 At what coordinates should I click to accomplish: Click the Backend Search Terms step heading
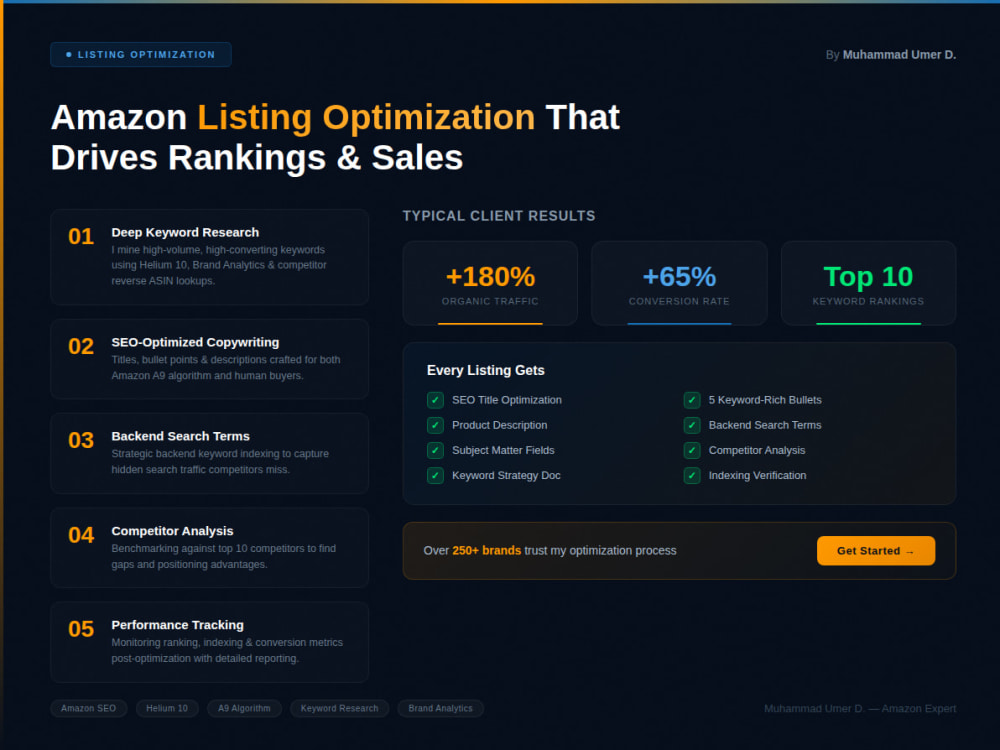pos(180,436)
